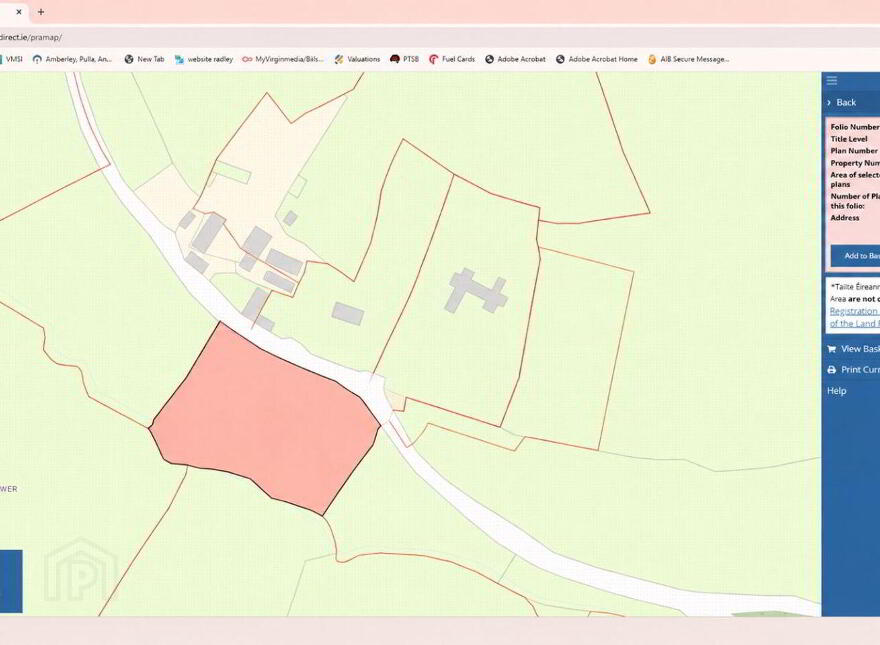
Task: Close the current browser tab
Action: (19, 12)
